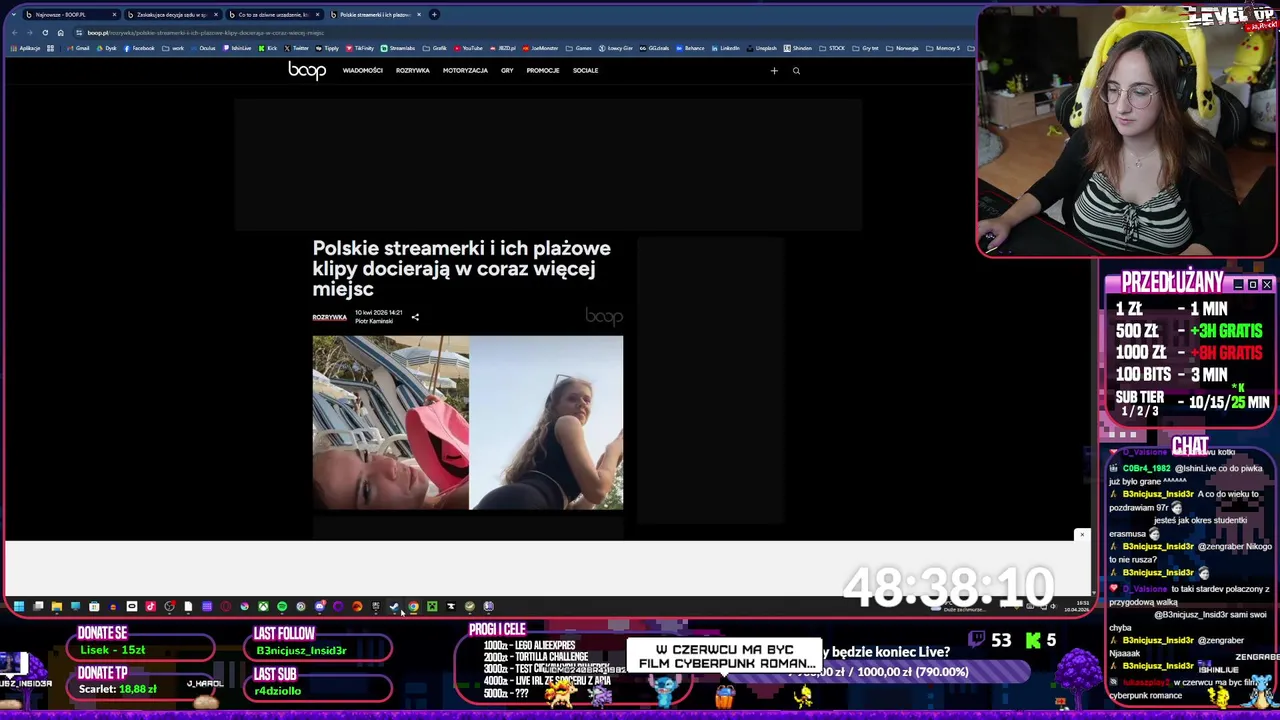Open Discord from the taskbar

320,606
